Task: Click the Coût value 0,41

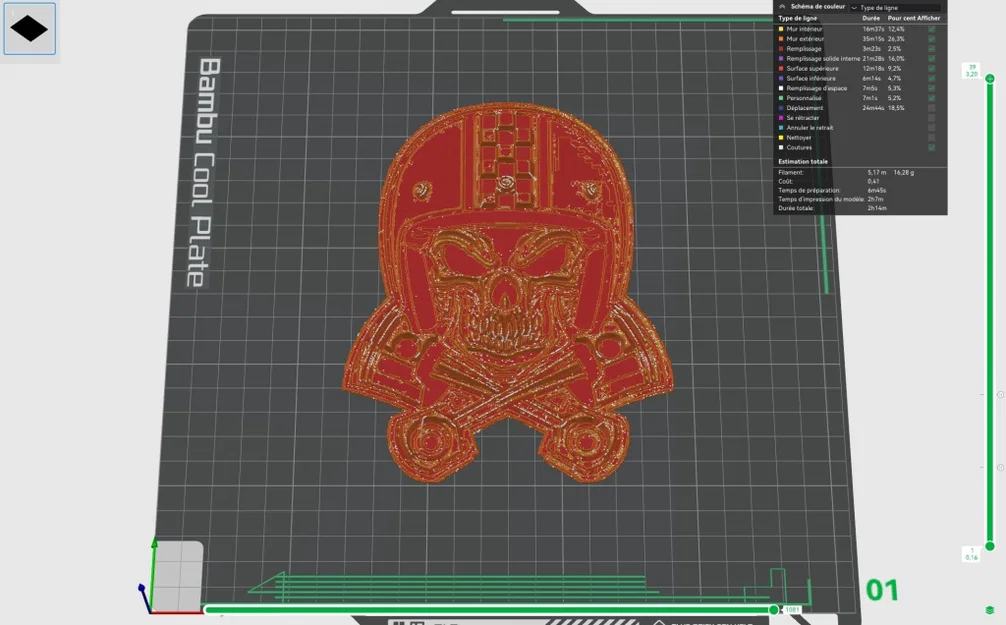Action: pos(873,182)
